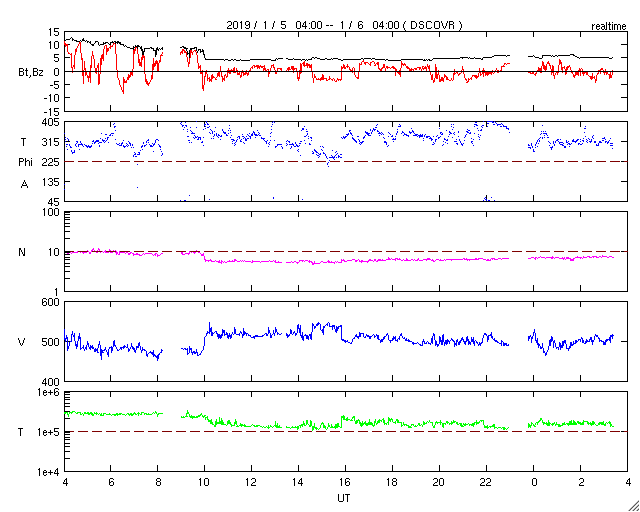Click the 600 value on velocity axis
The width and height of the screenshot is (640, 512).
click(48, 303)
